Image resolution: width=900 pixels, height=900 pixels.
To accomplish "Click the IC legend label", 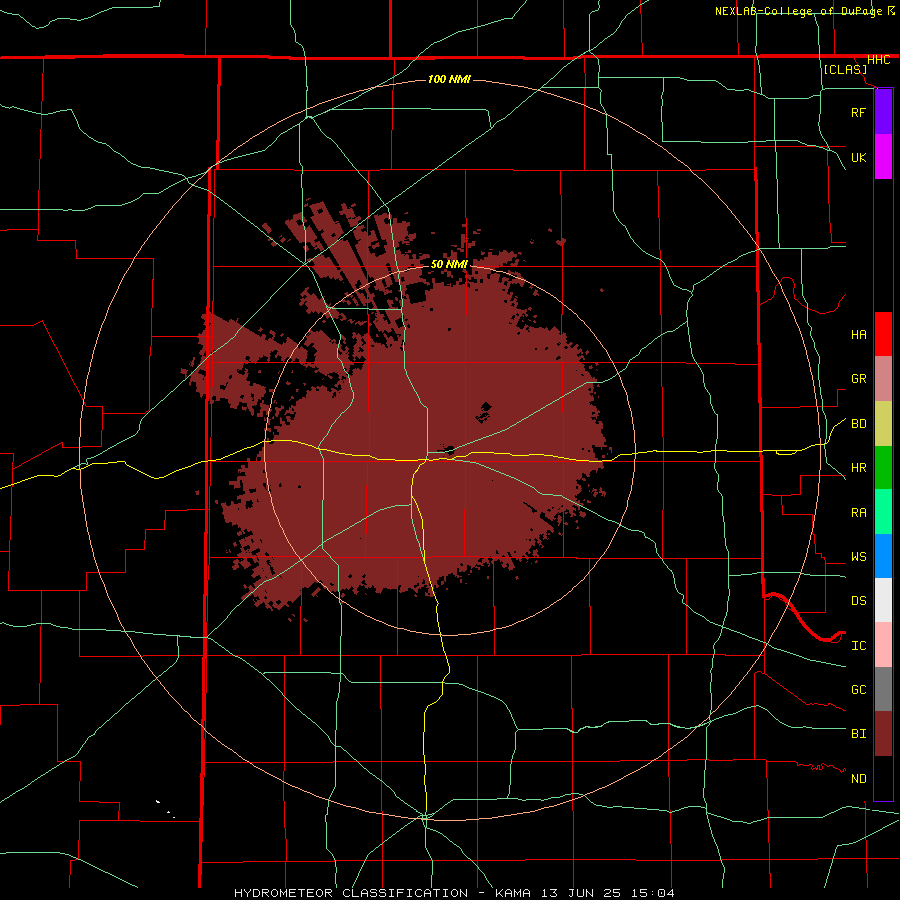I will click(x=858, y=646).
